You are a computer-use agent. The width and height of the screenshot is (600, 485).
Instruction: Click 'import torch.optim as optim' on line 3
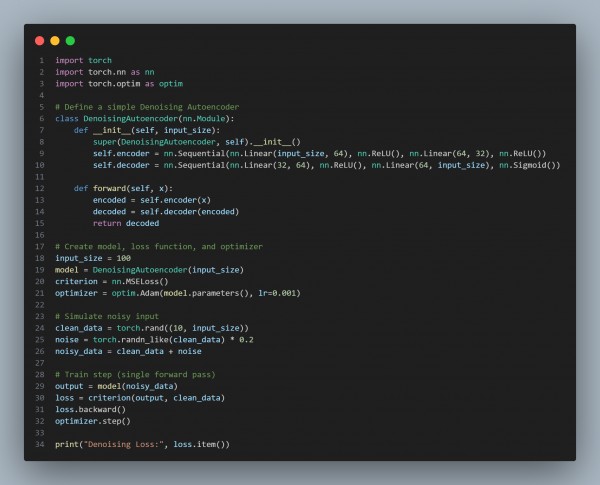[119, 83]
